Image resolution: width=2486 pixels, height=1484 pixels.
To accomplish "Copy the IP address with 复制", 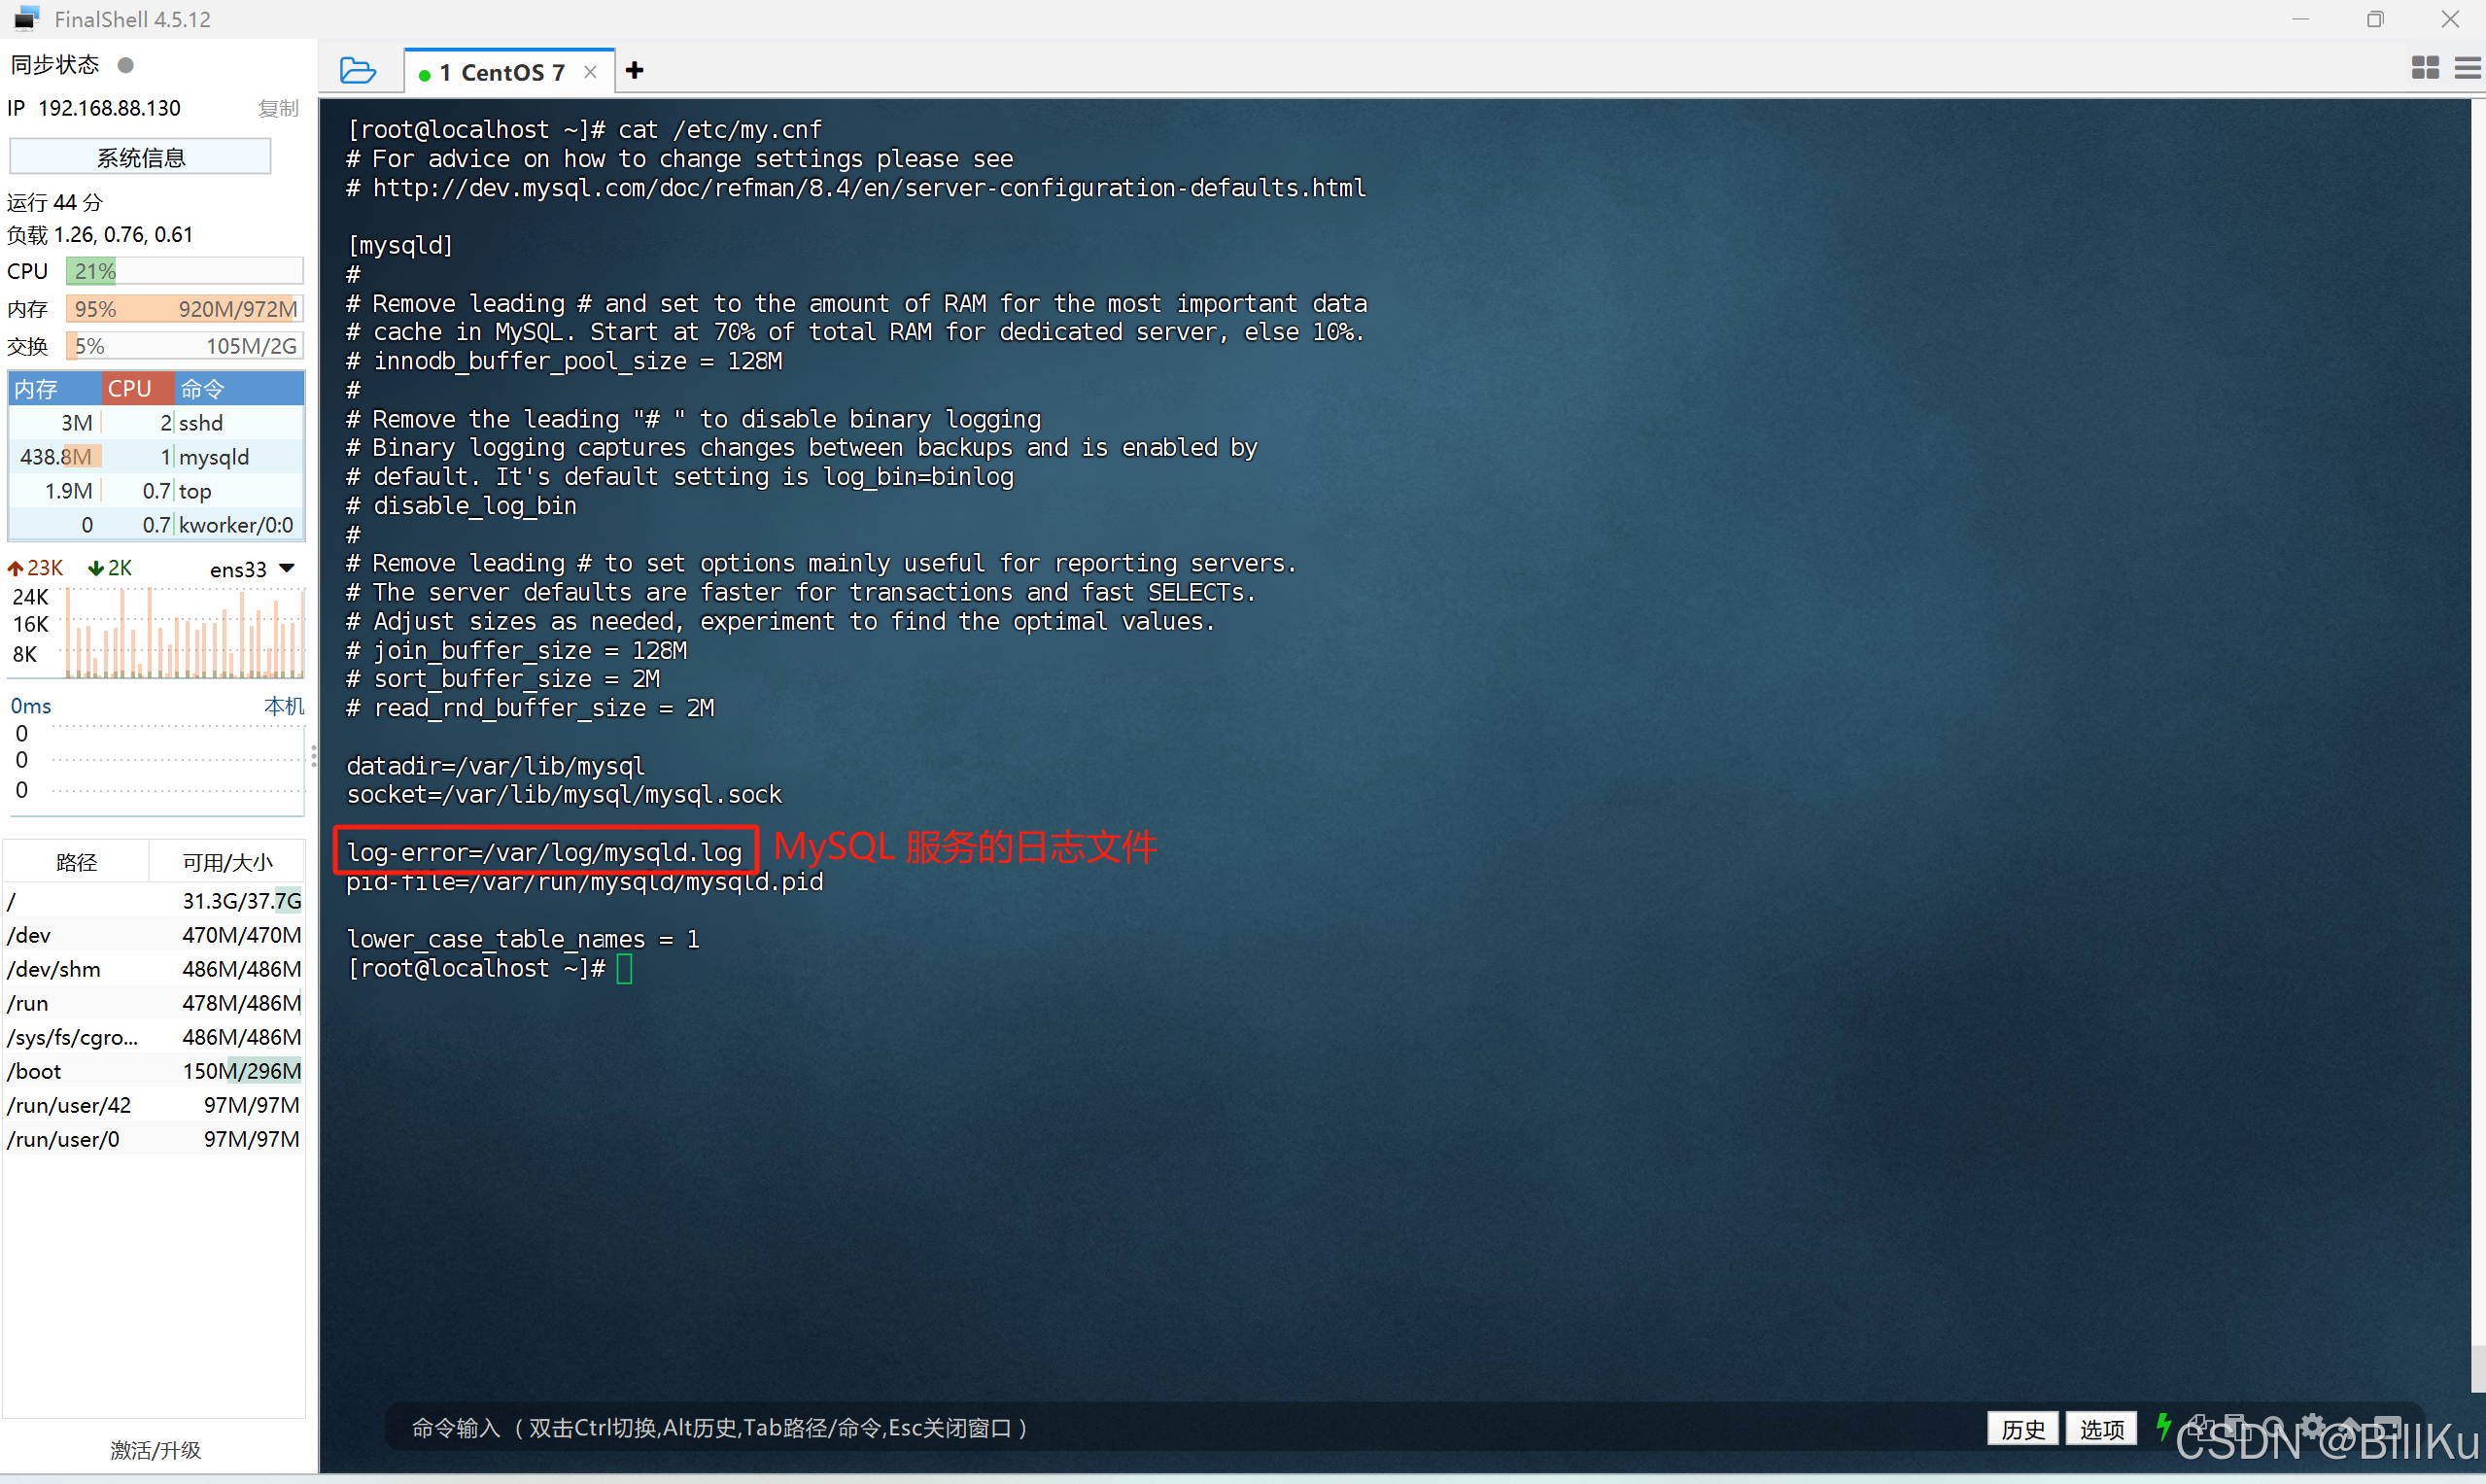I will tap(278, 108).
